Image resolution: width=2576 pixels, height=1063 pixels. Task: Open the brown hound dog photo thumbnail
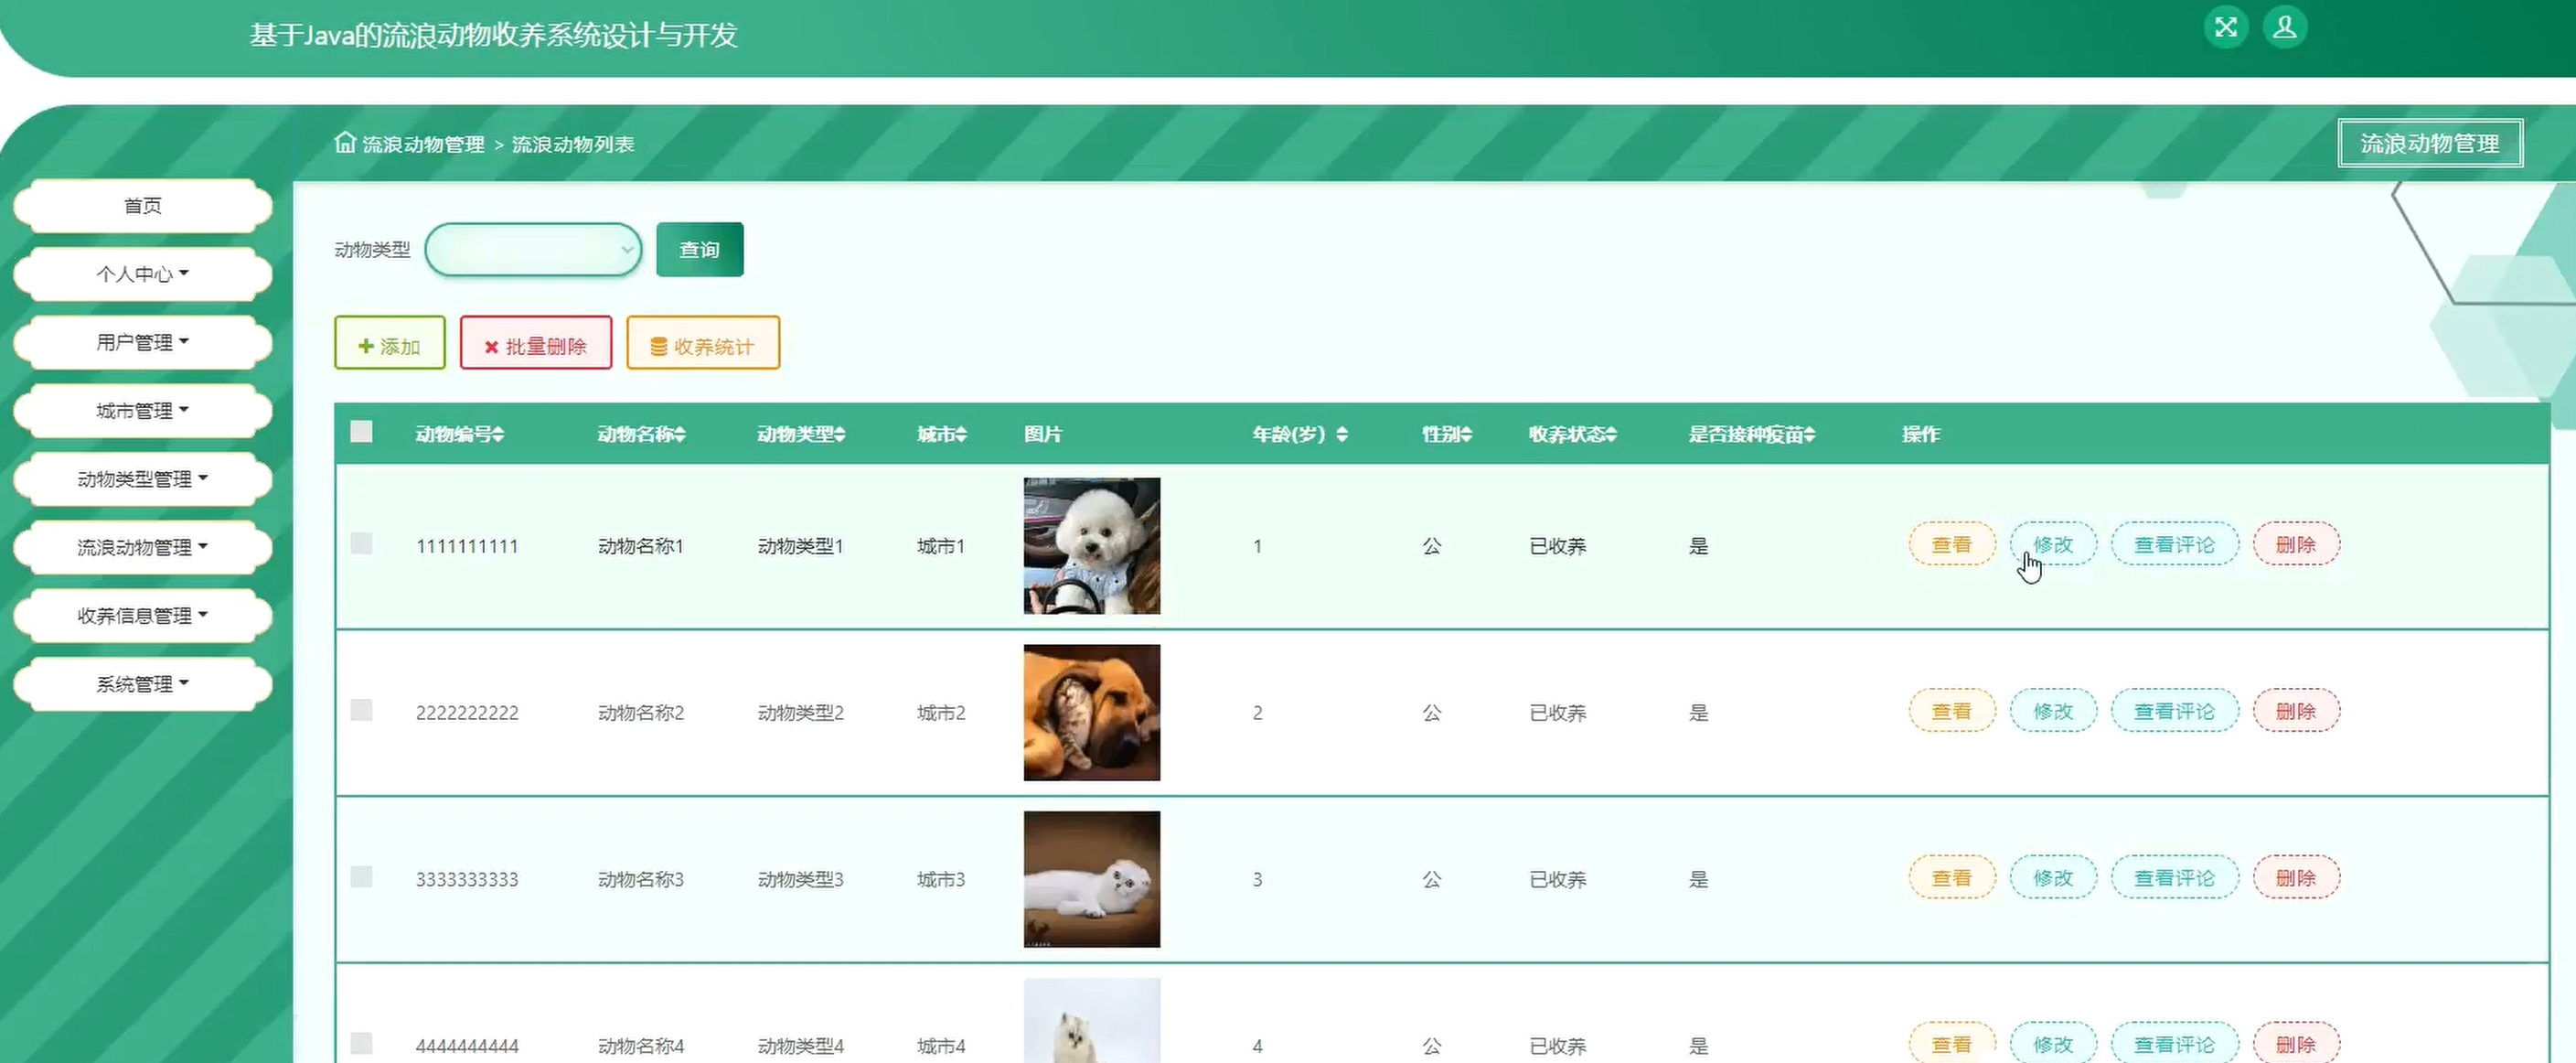pyautogui.click(x=1091, y=712)
